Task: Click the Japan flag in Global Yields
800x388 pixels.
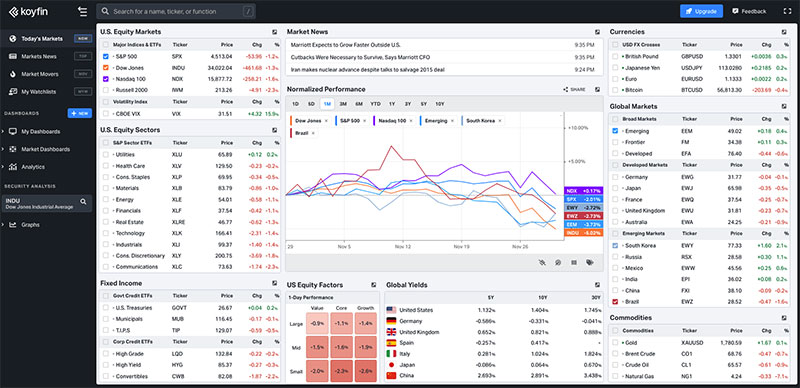Action: [x=391, y=365]
